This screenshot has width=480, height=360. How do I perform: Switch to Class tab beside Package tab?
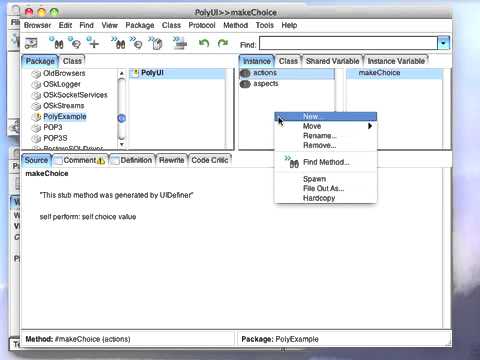click(x=72, y=61)
